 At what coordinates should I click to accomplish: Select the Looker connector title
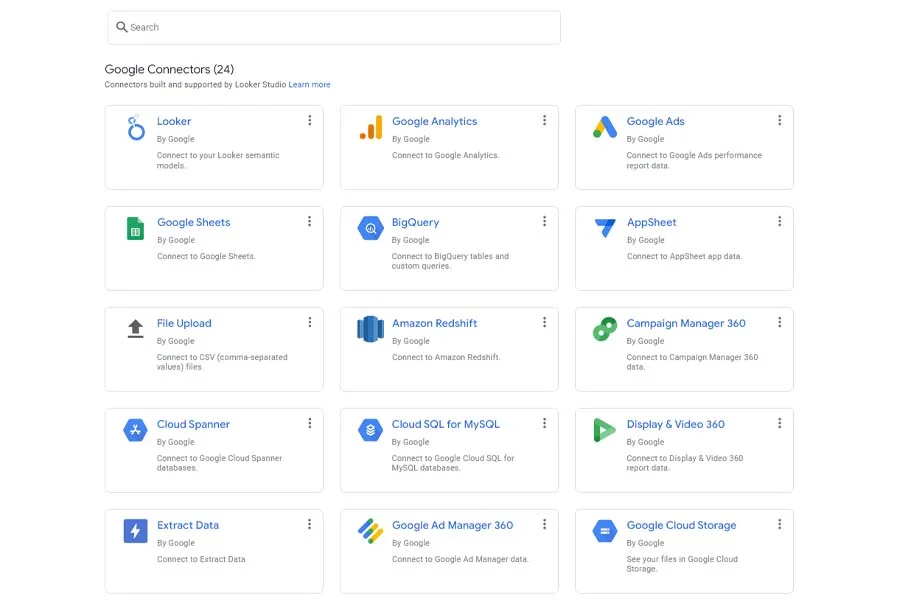point(174,121)
